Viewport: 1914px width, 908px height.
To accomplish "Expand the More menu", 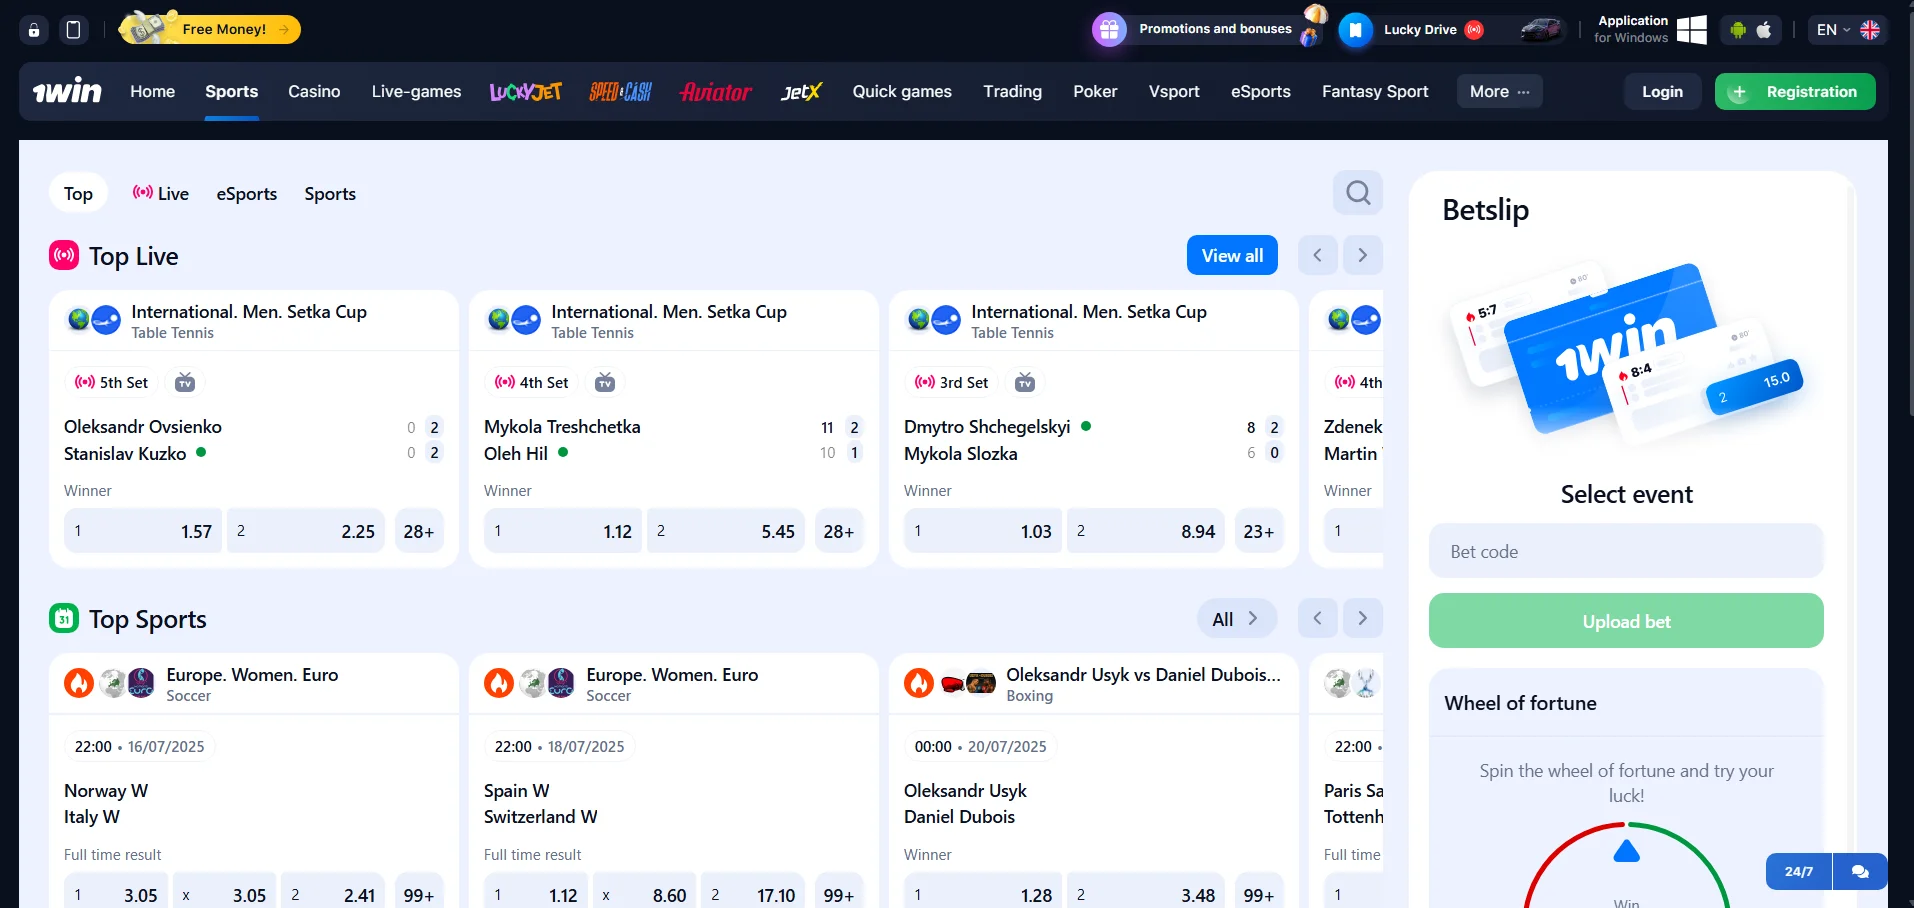I will click(1499, 91).
